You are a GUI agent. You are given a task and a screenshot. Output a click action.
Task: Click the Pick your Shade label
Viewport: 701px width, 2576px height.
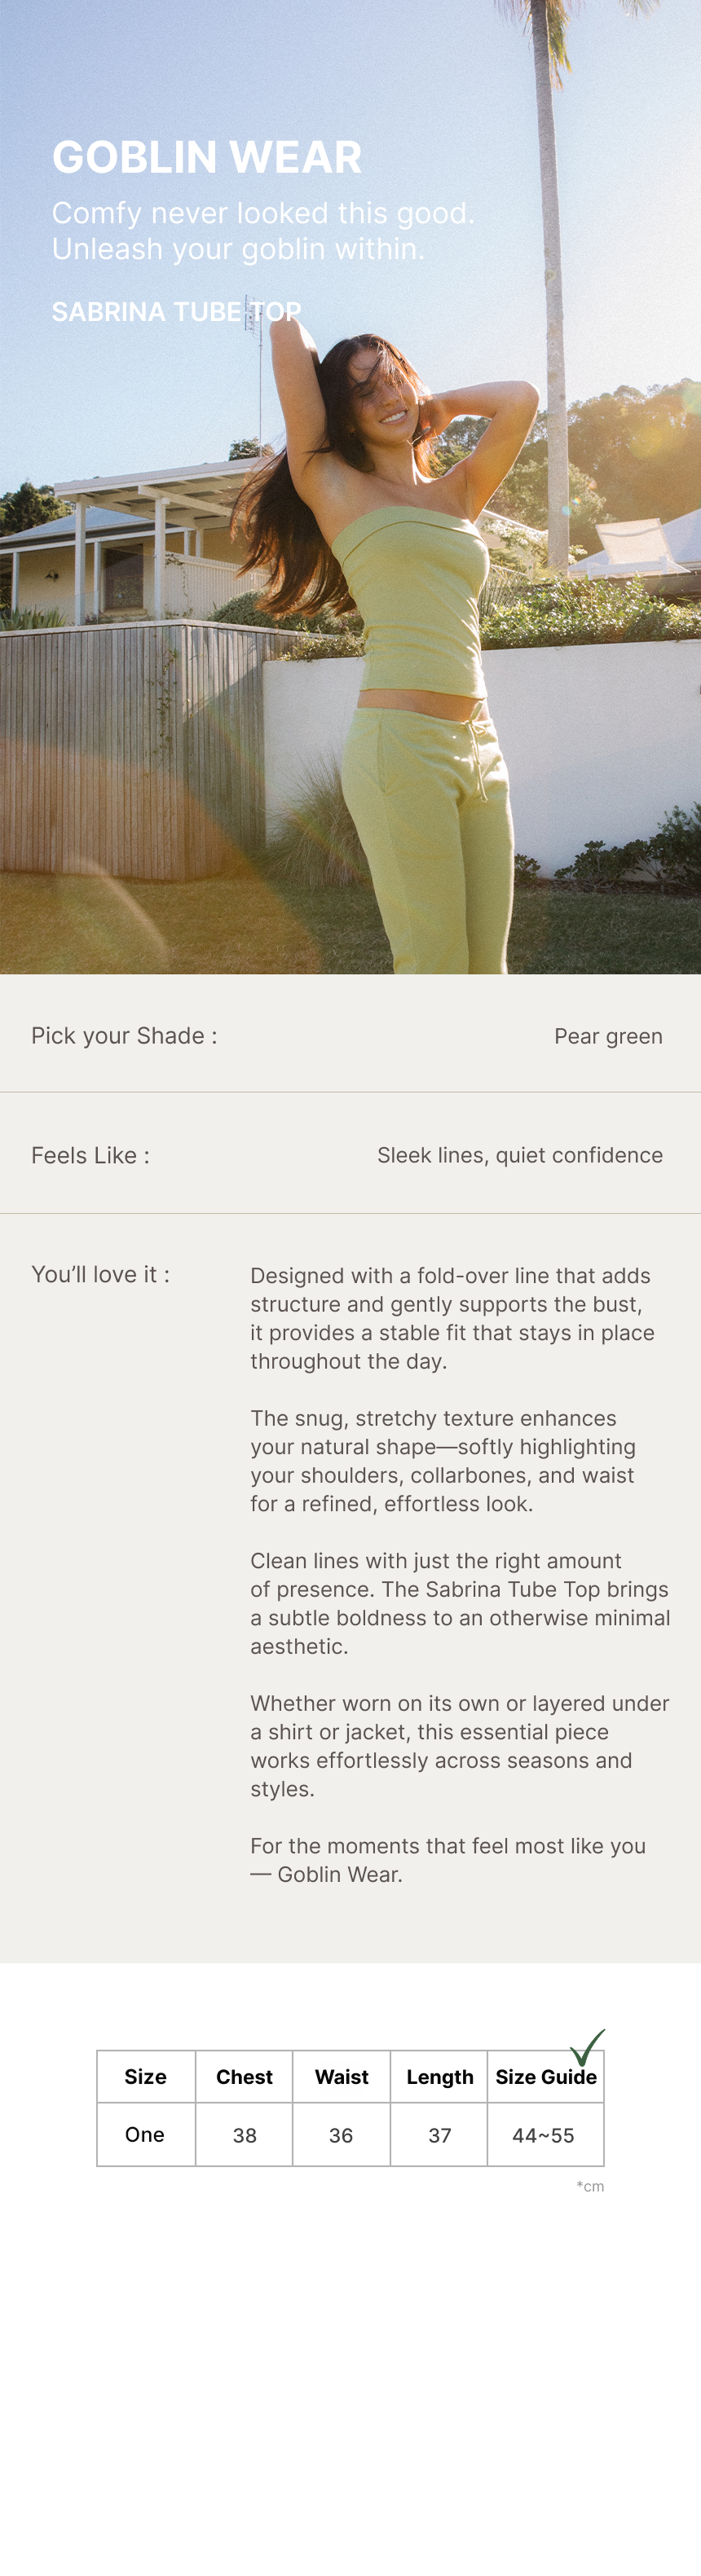(x=124, y=1036)
